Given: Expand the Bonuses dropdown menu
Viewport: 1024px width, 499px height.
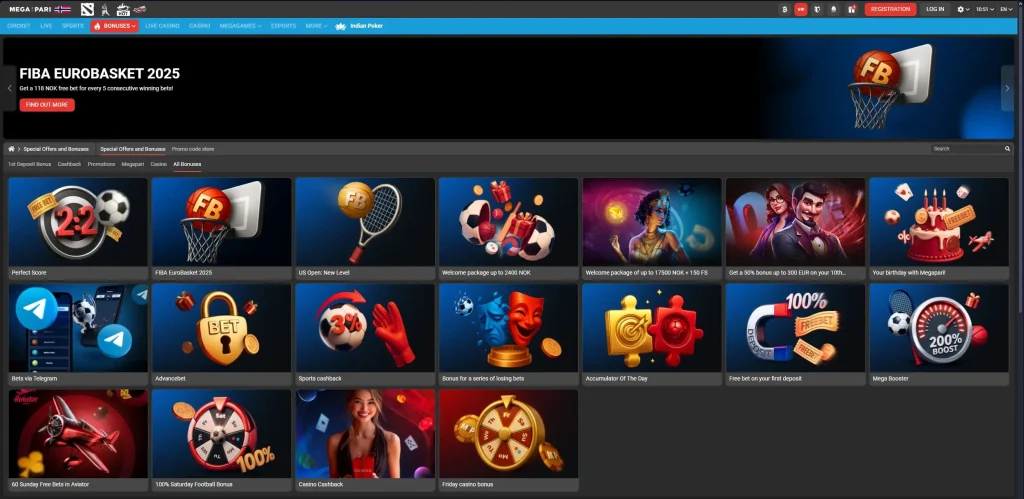Looking at the screenshot, I should coord(115,25).
